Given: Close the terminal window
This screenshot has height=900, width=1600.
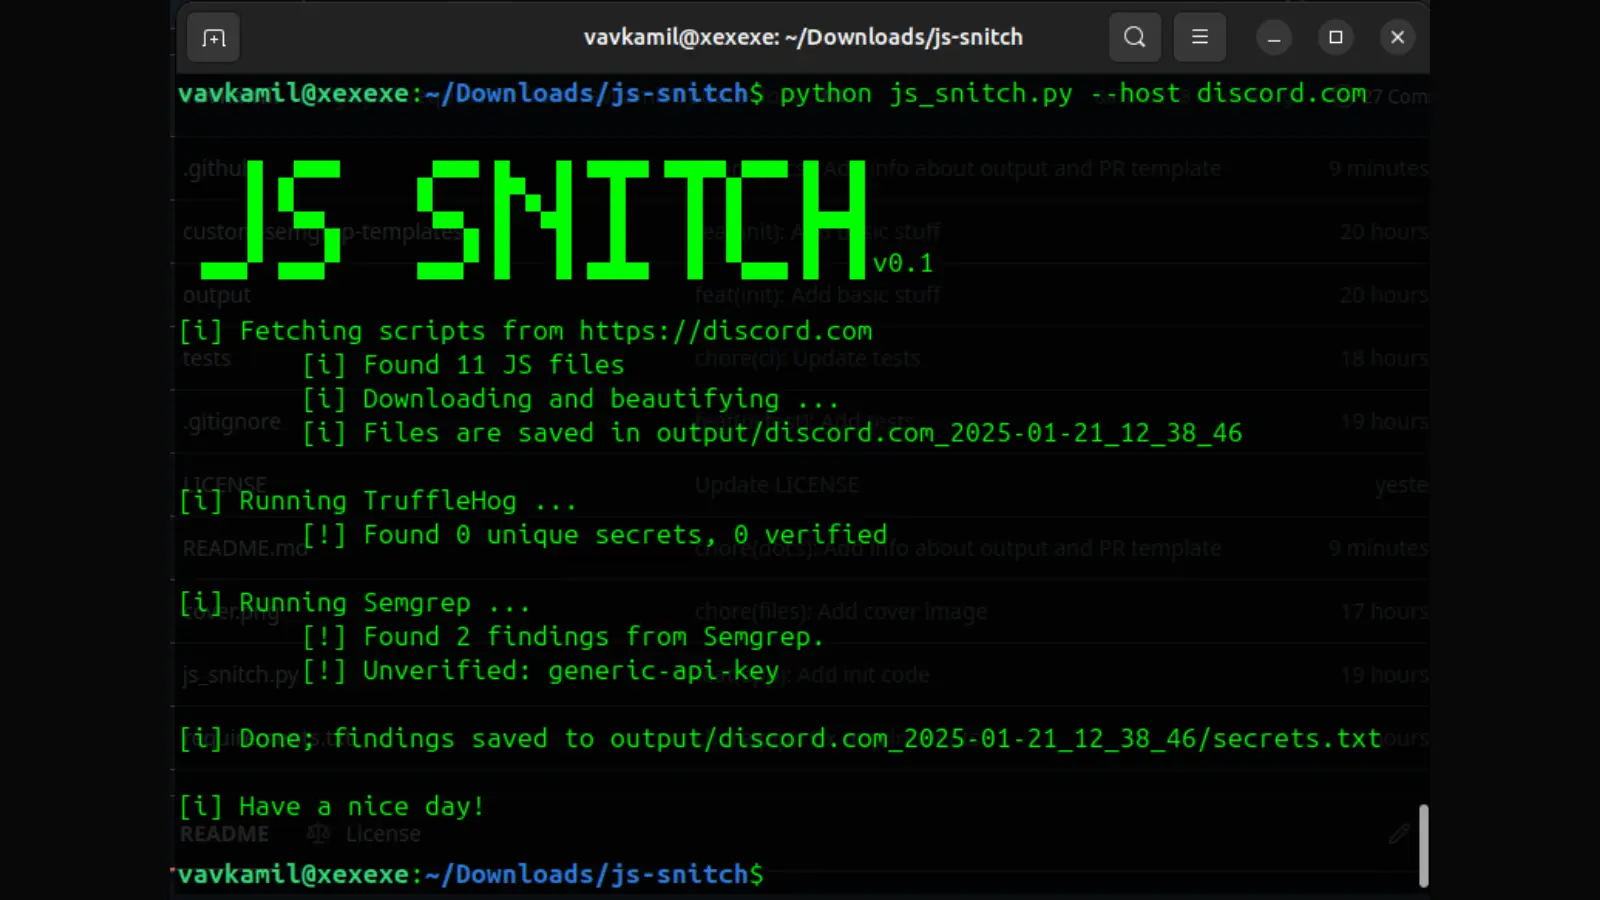Looking at the screenshot, I should pos(1397,38).
